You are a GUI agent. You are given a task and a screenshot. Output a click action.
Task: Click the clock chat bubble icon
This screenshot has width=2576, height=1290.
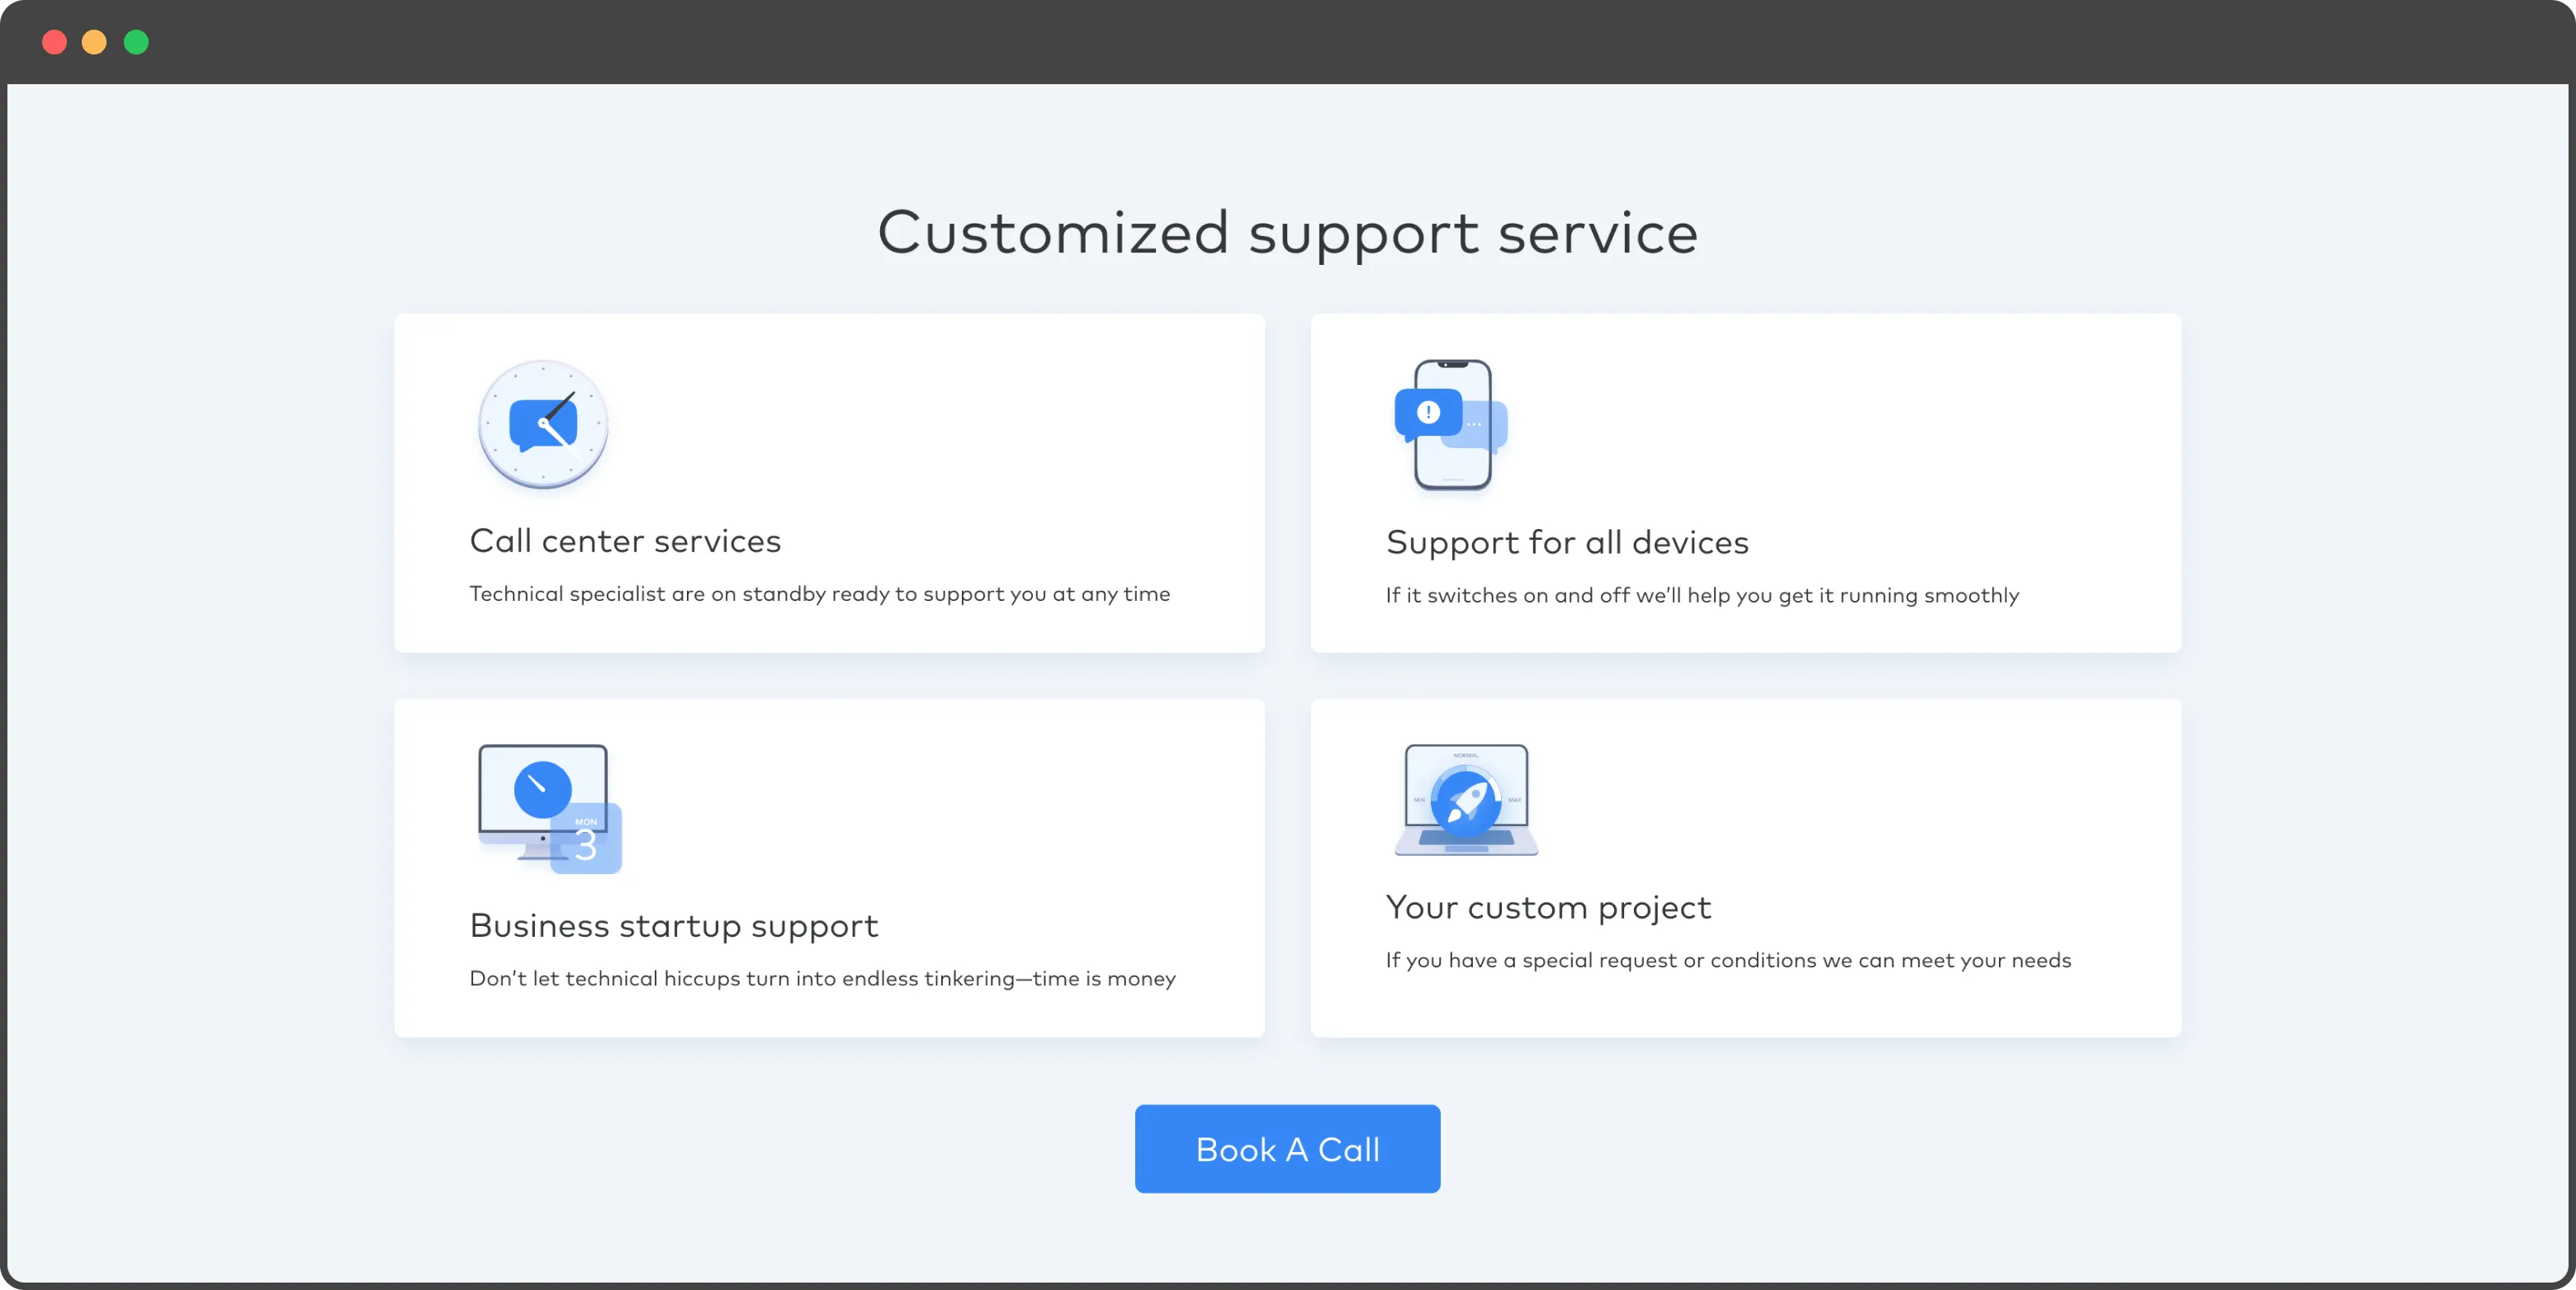[x=543, y=424]
